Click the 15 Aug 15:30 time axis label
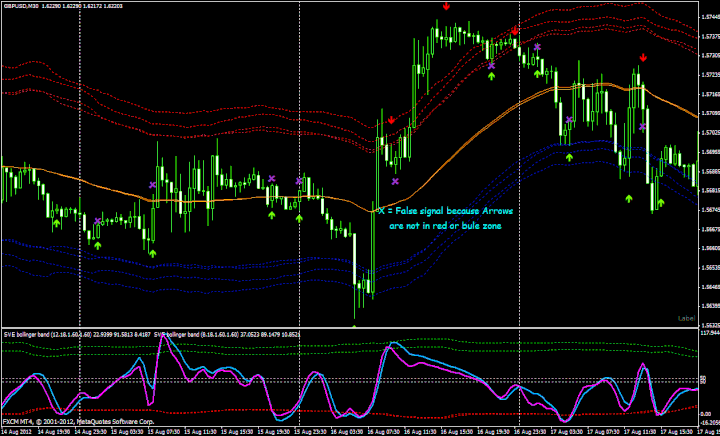720x436 pixels. (237, 432)
